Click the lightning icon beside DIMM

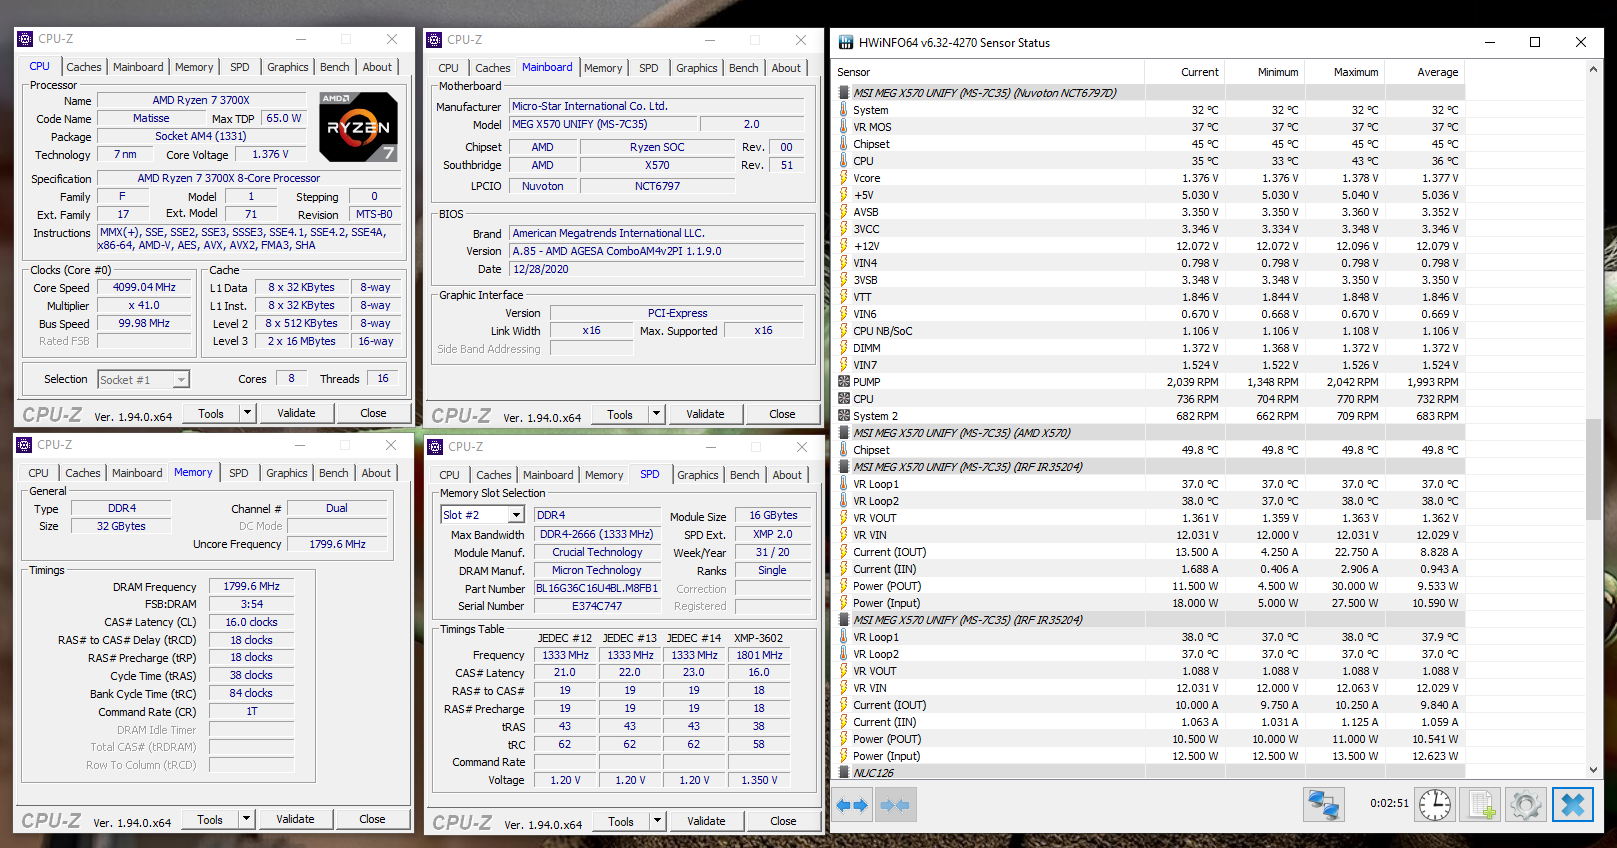(x=844, y=348)
